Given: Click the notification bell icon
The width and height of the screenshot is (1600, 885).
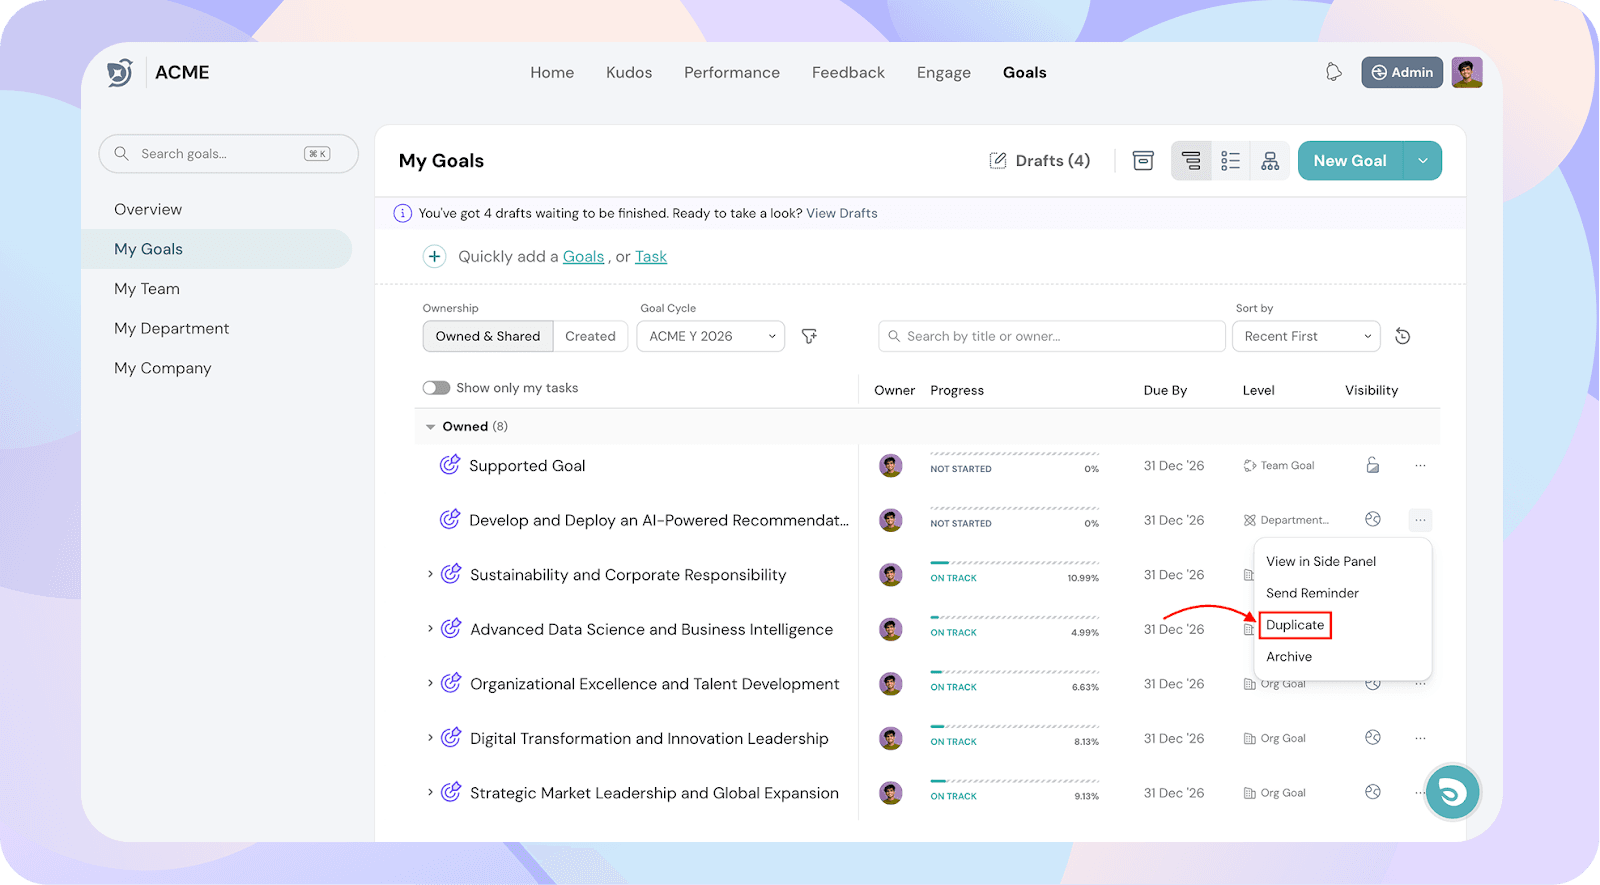Looking at the screenshot, I should pyautogui.click(x=1333, y=72).
